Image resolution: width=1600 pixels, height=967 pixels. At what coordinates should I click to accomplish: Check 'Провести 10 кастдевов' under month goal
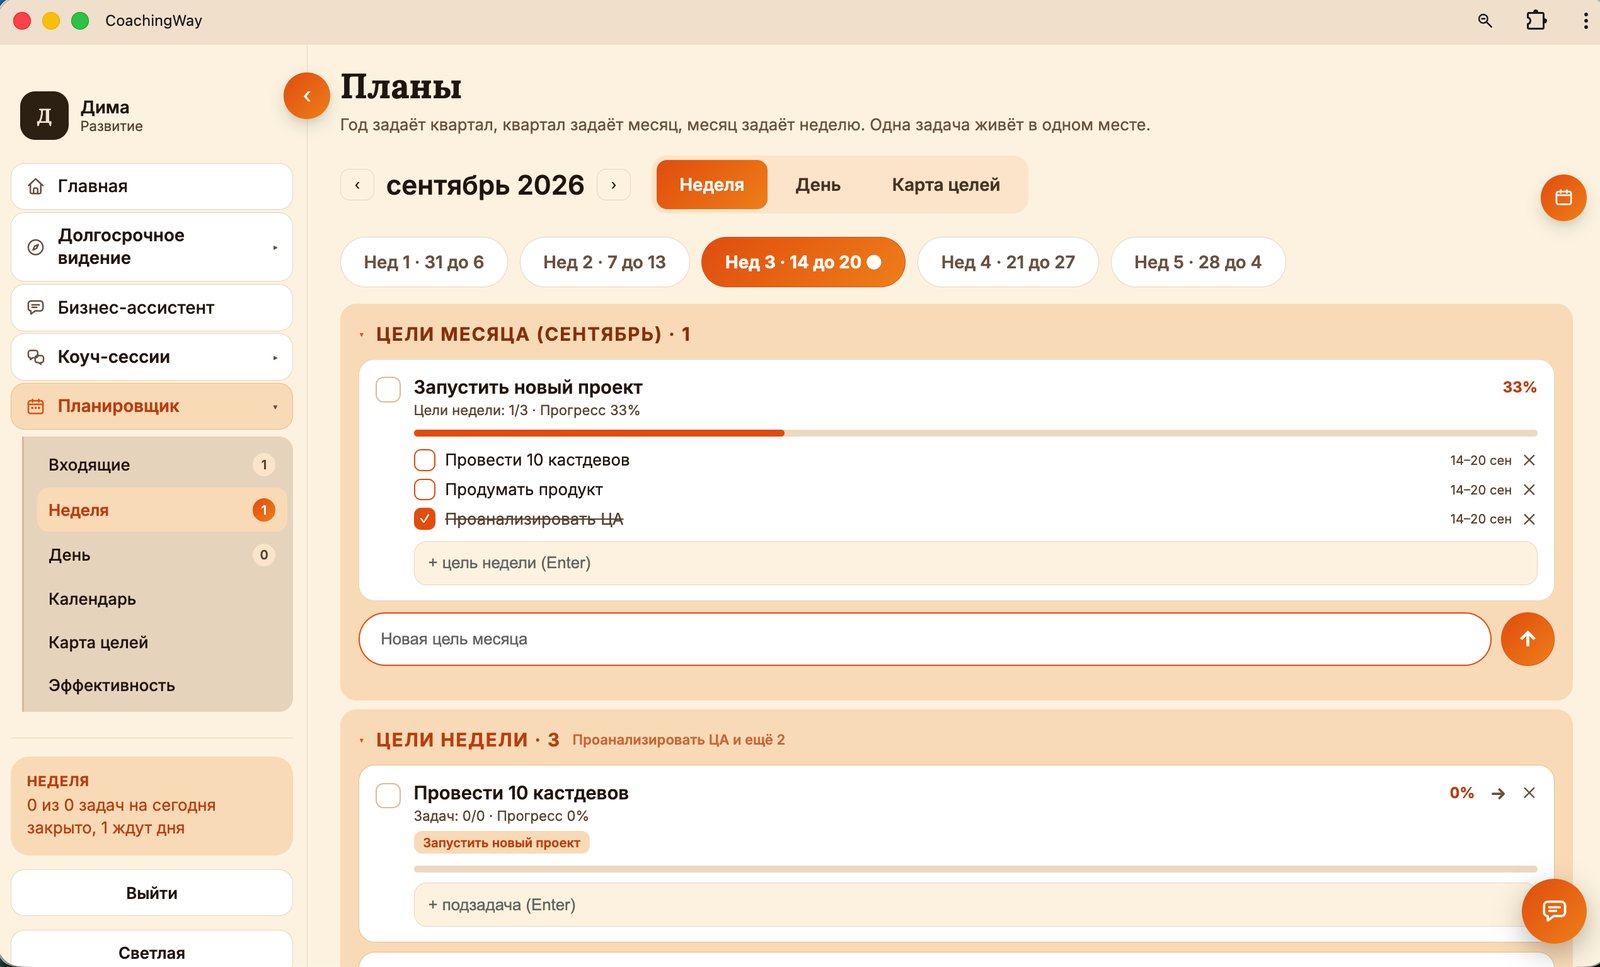pos(425,460)
